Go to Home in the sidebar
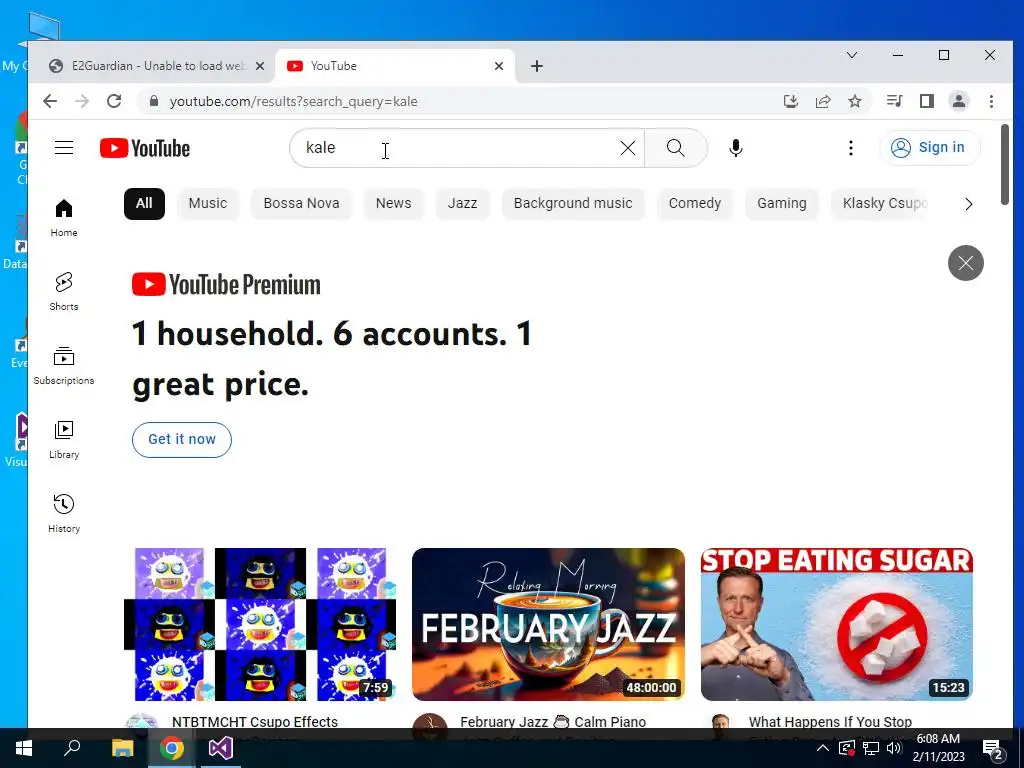This screenshot has width=1024, height=768. [64, 217]
